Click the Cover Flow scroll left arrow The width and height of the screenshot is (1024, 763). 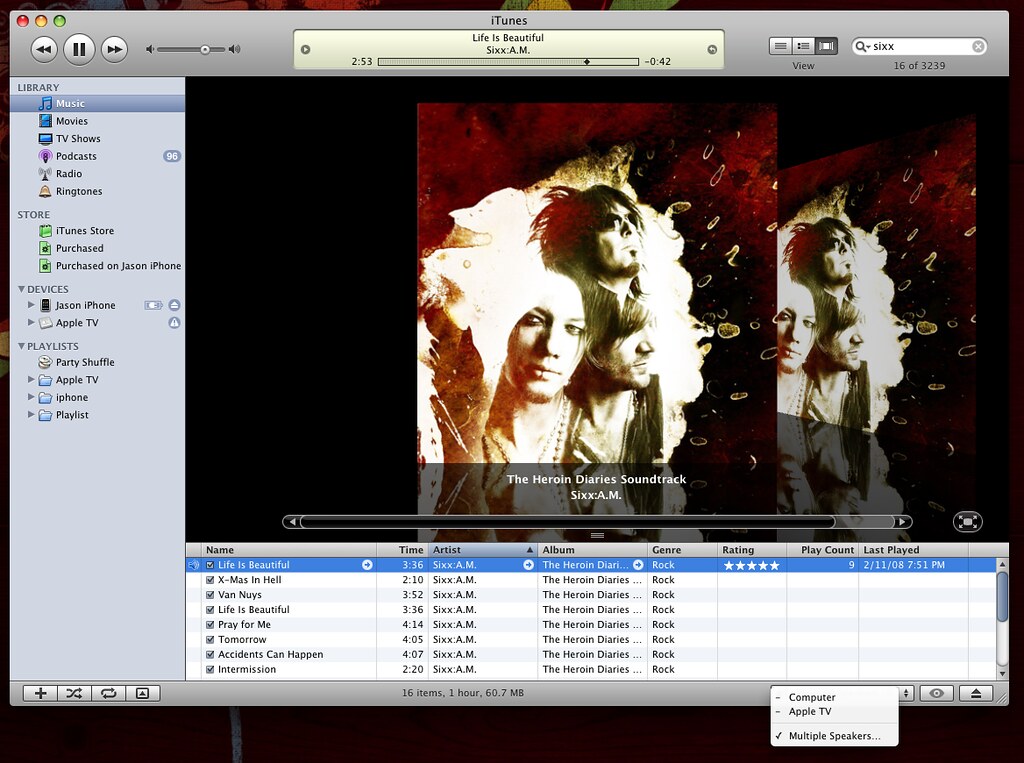tap(292, 522)
